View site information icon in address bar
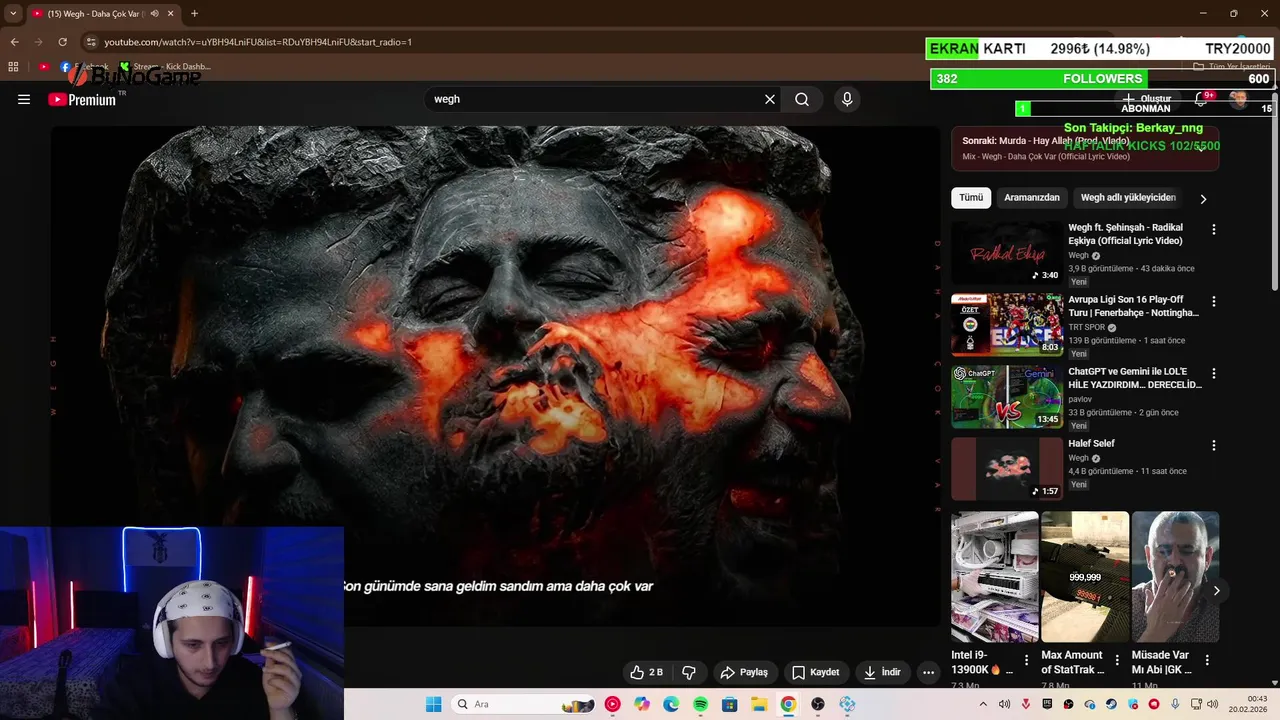This screenshot has width=1280, height=720. pyautogui.click(x=91, y=42)
